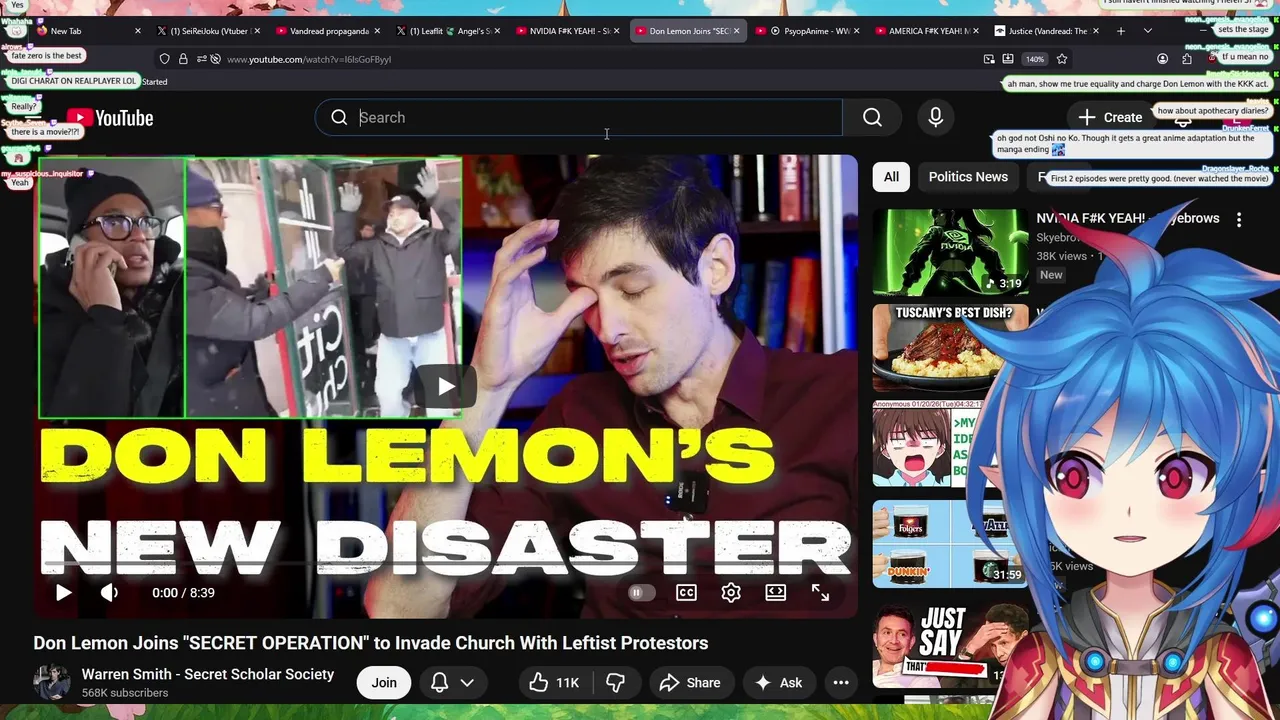Switch to the SeiReiJoku Vtuber tab

tap(208, 31)
